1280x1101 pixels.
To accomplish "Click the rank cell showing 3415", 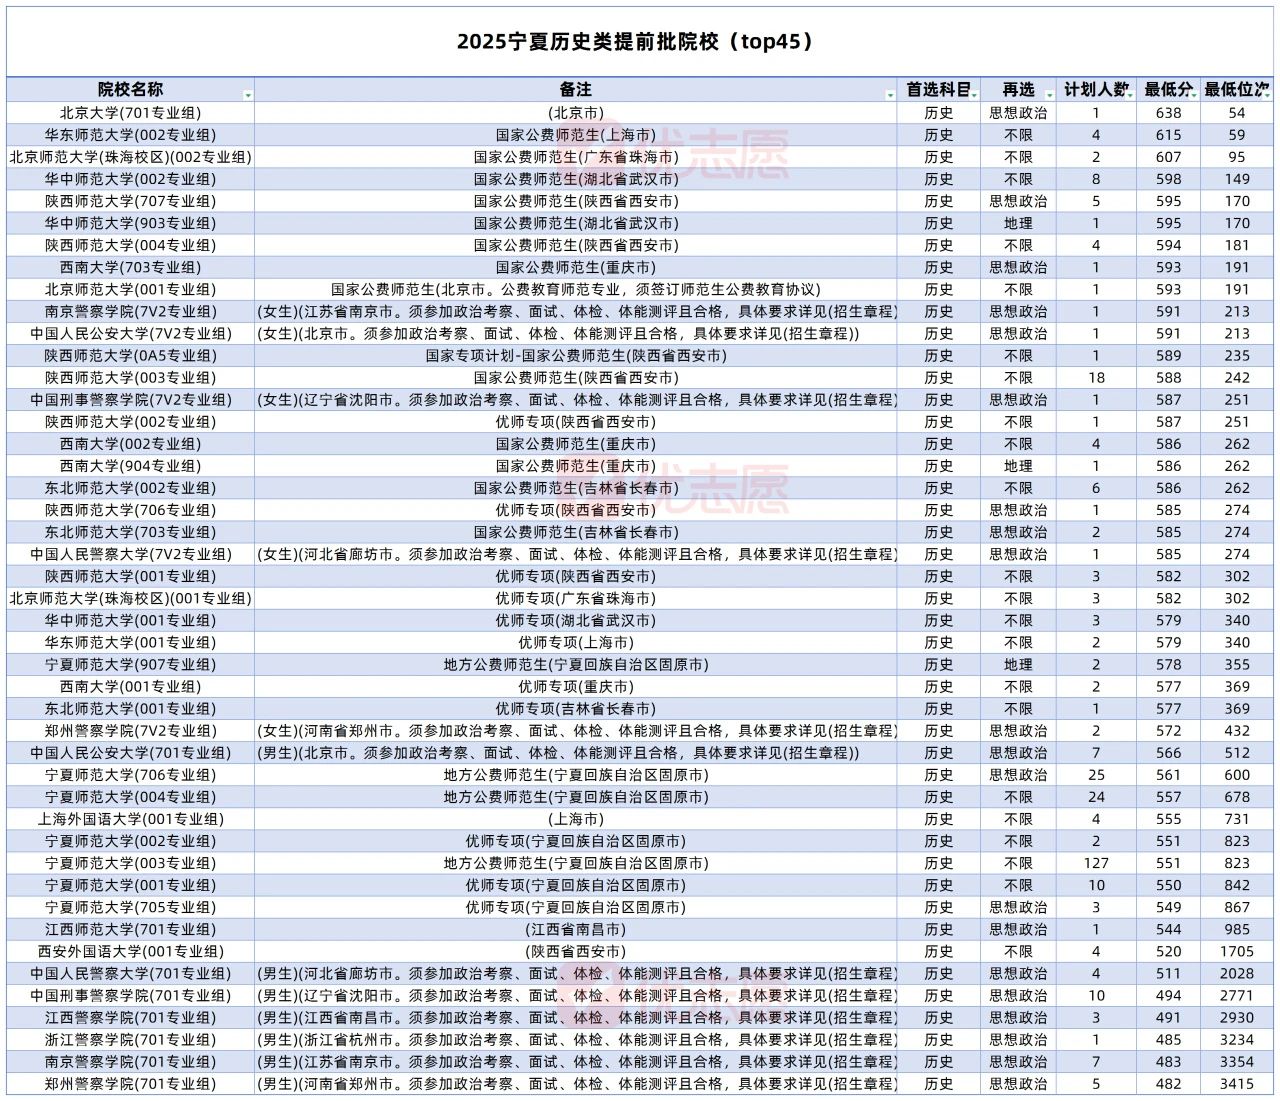I will [x=1236, y=1084].
